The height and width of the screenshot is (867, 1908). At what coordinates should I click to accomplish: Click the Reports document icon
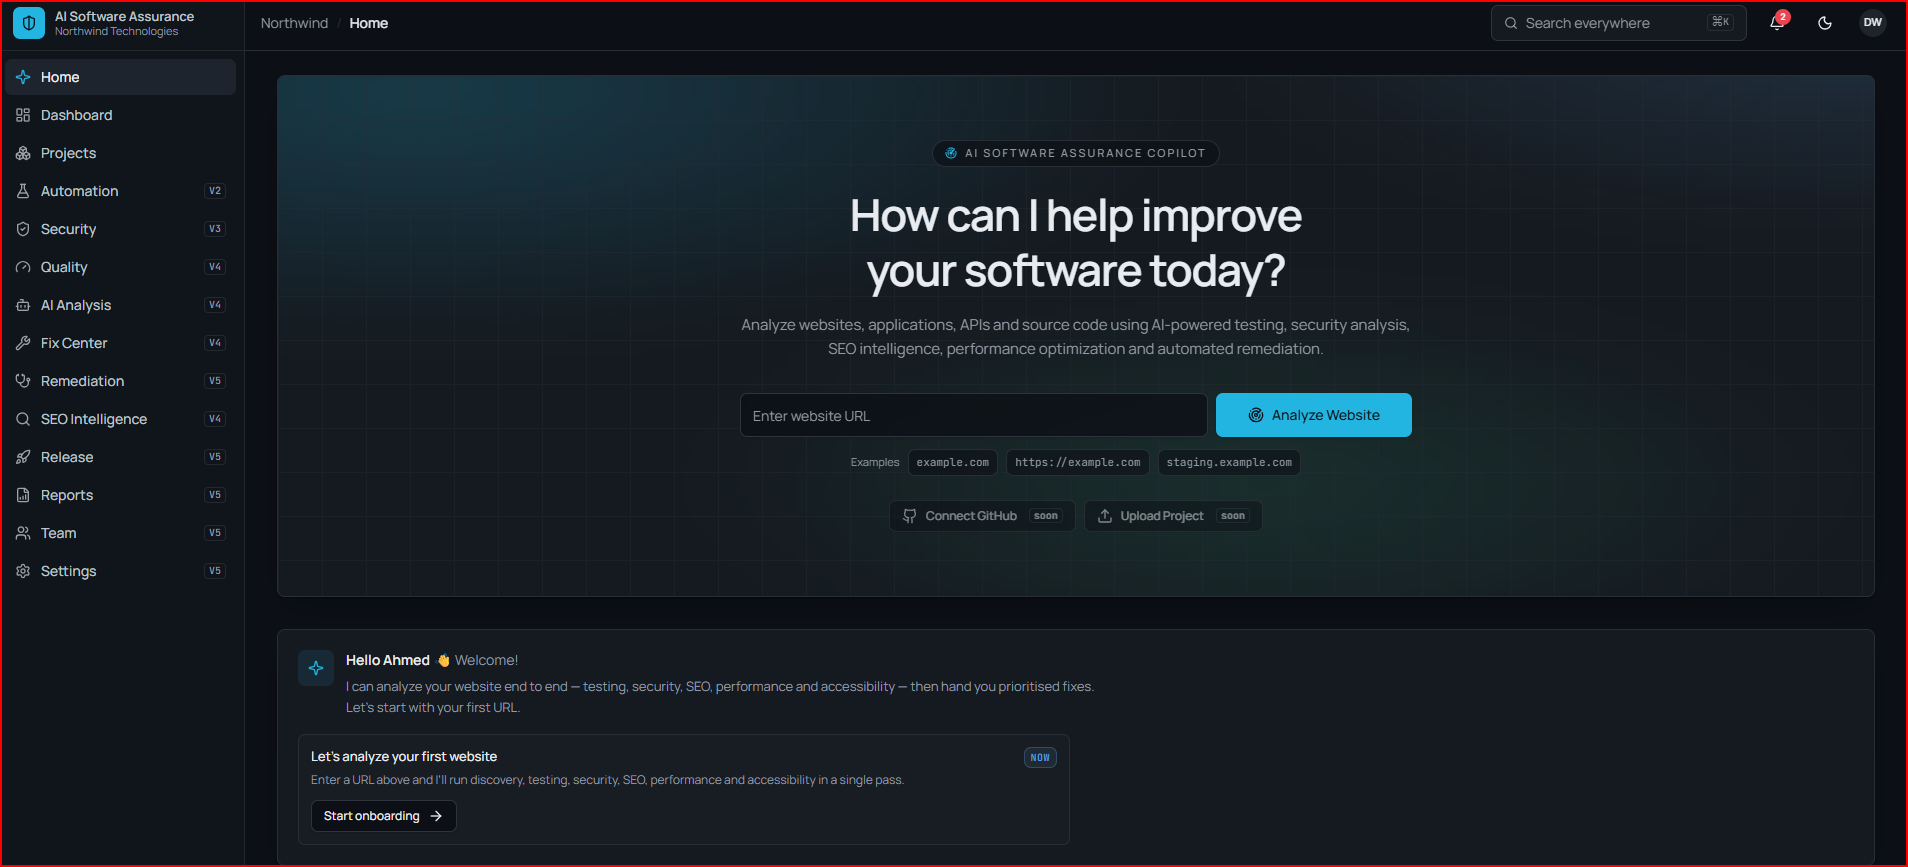23,495
